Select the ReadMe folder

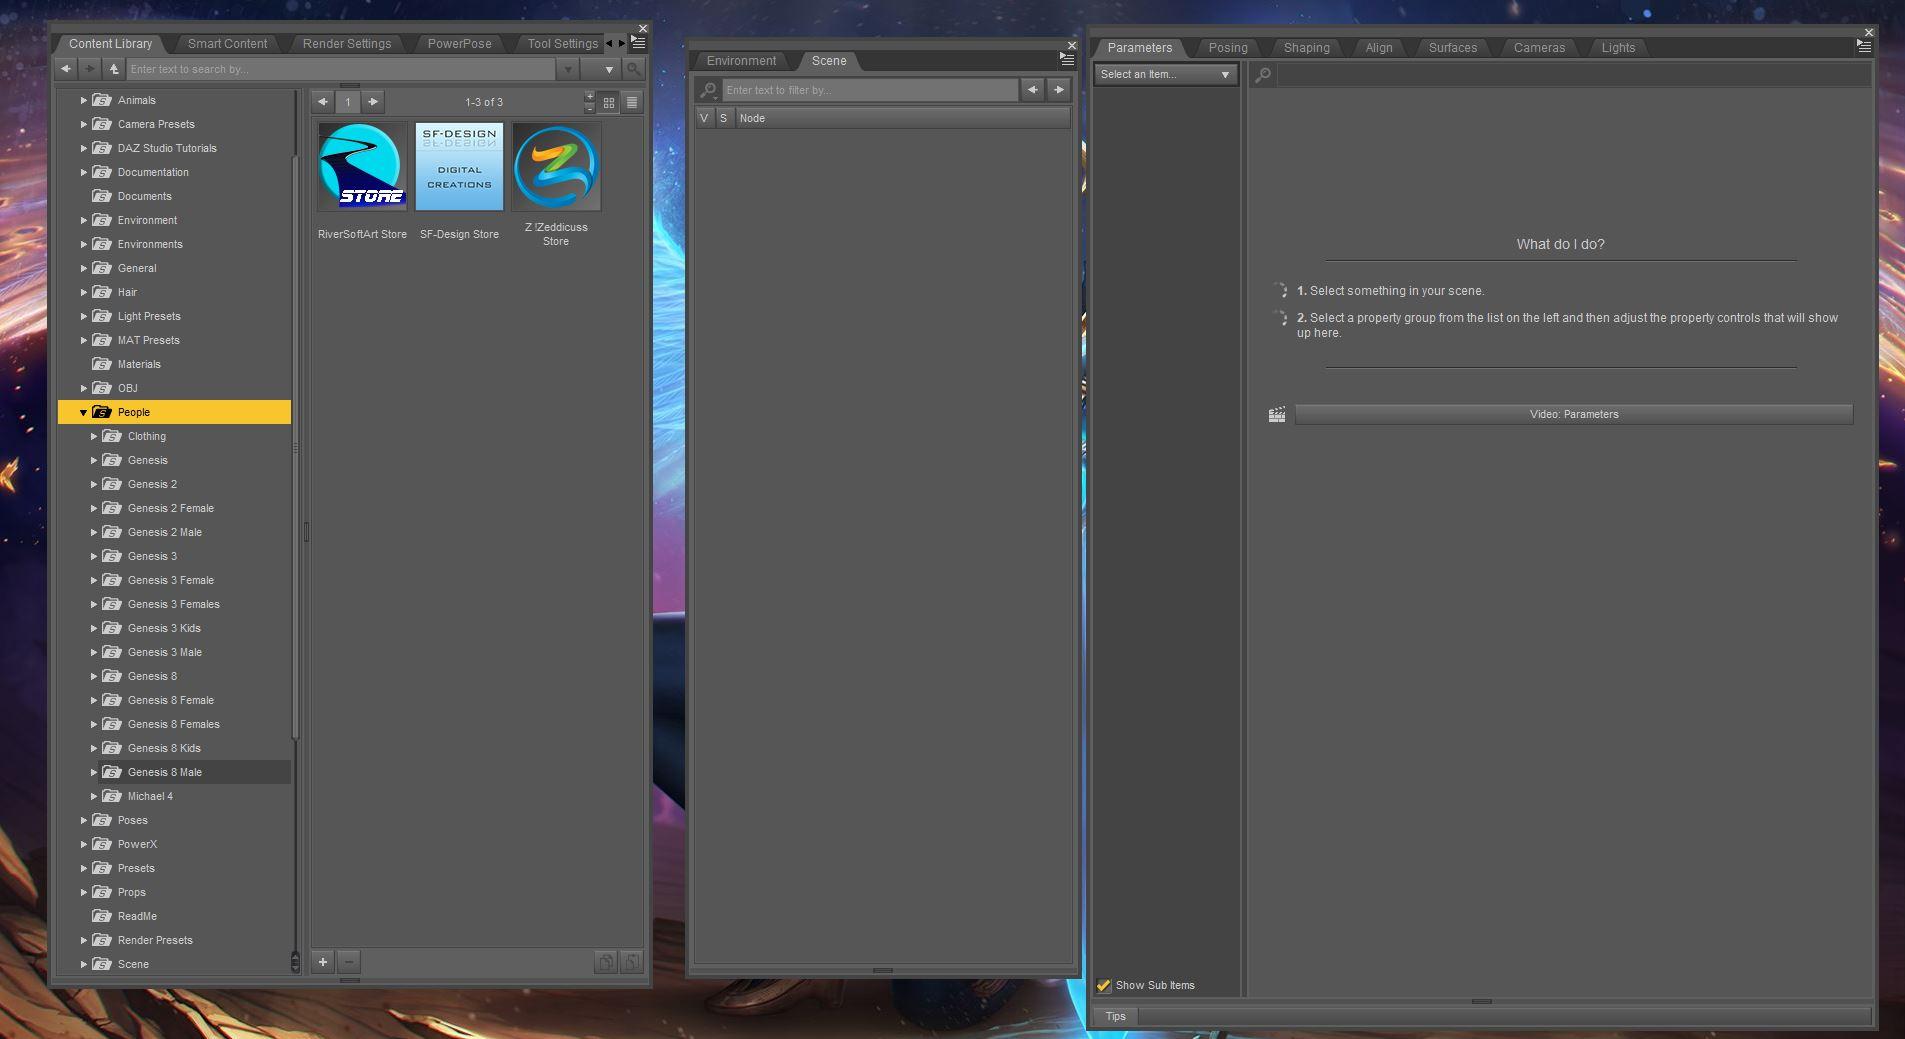pyautogui.click(x=137, y=916)
